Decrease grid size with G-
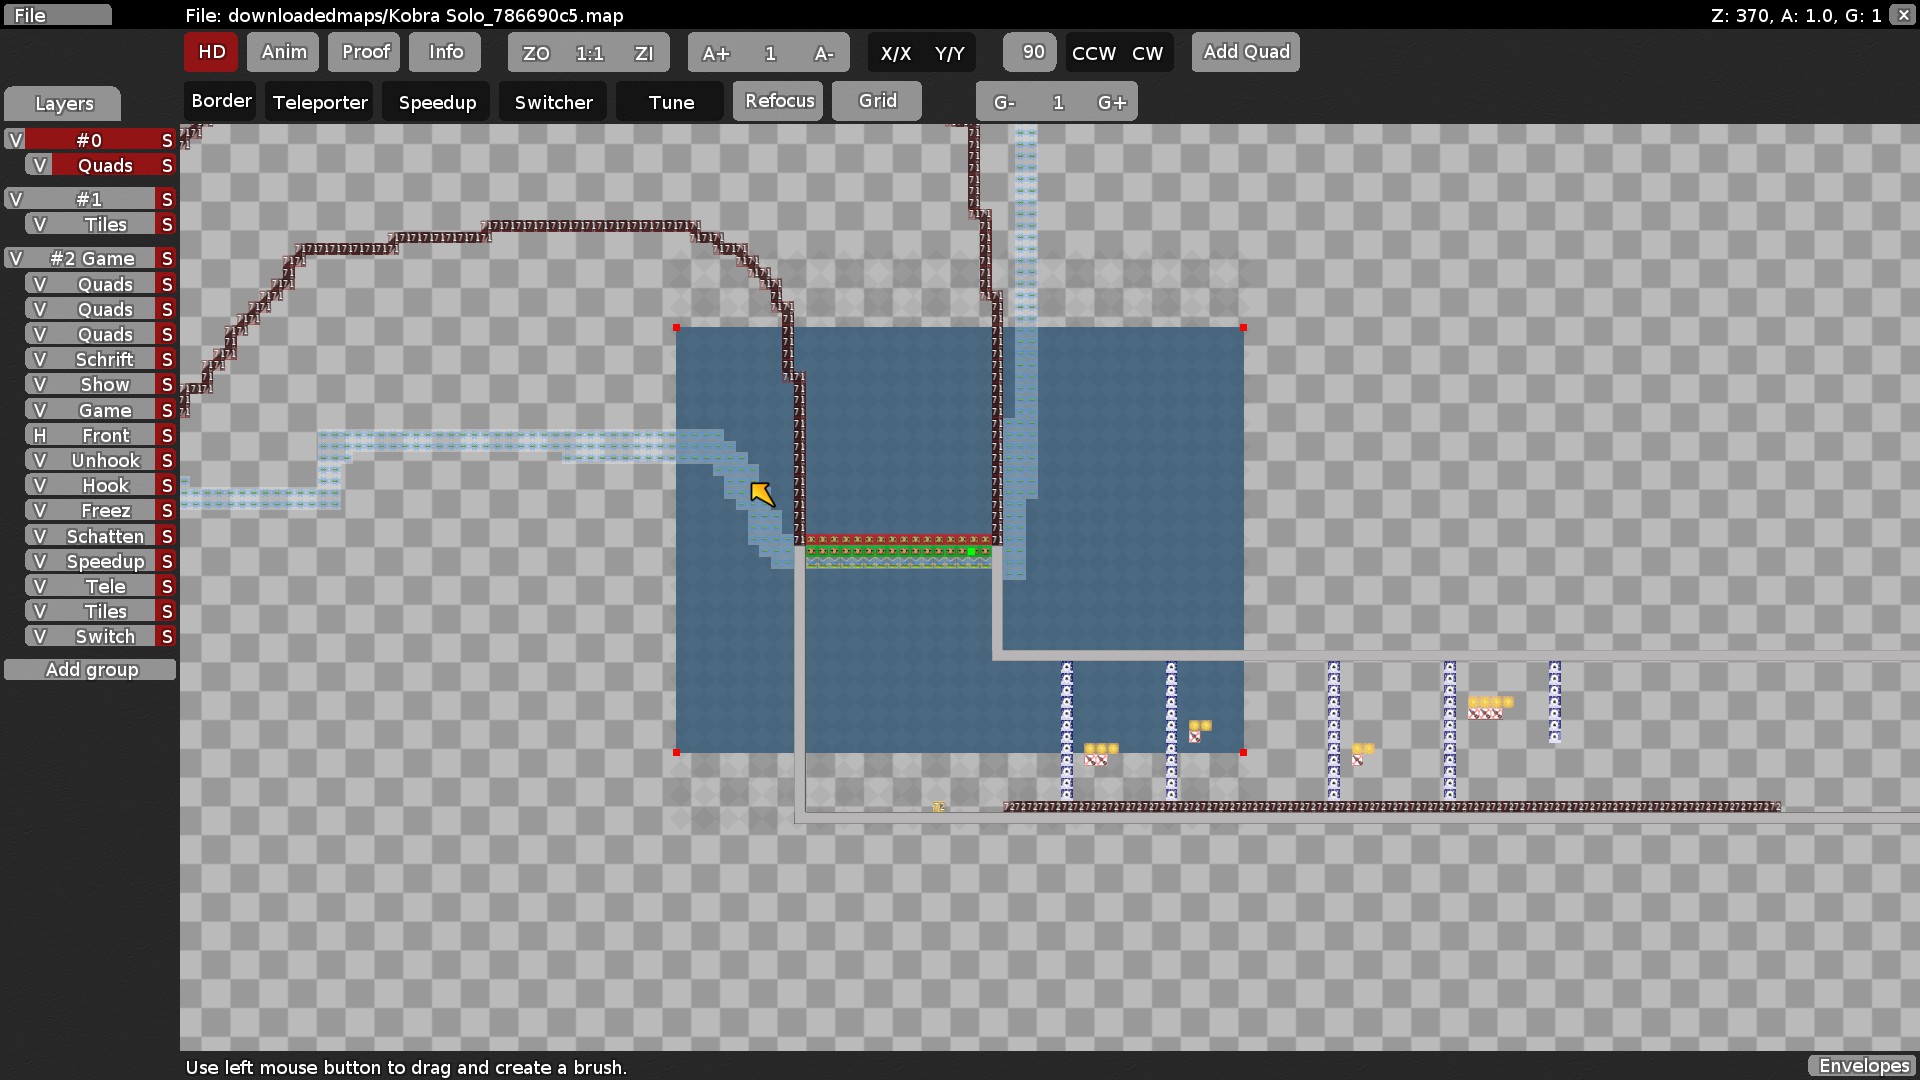 tap(1004, 101)
